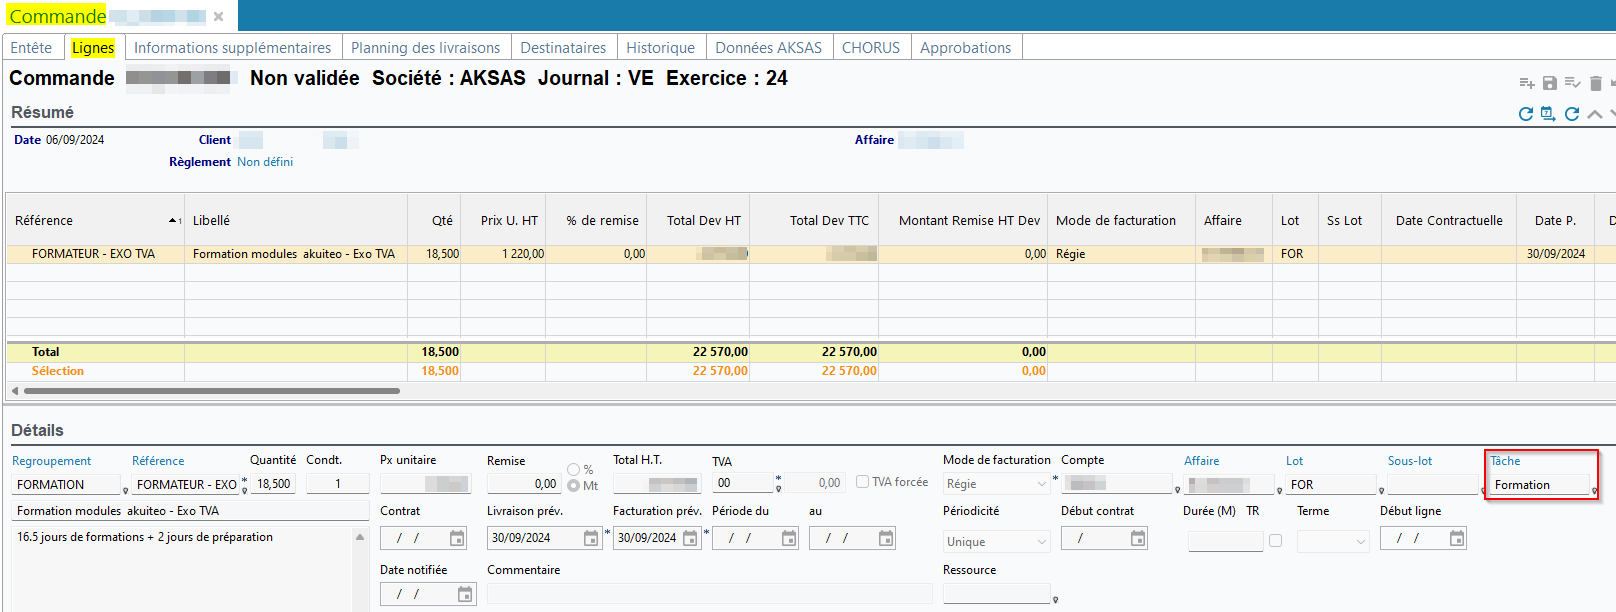Open Planning des livraisons tab
The height and width of the screenshot is (612, 1616).
(425, 47)
